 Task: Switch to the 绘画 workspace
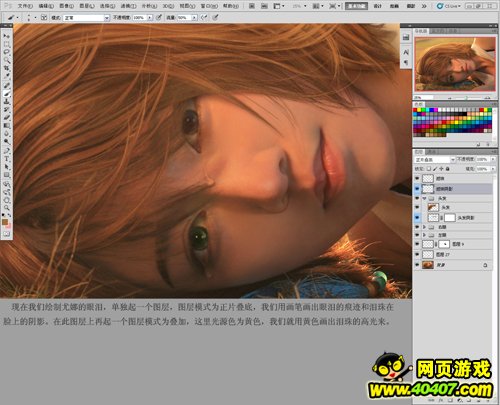coord(394,6)
